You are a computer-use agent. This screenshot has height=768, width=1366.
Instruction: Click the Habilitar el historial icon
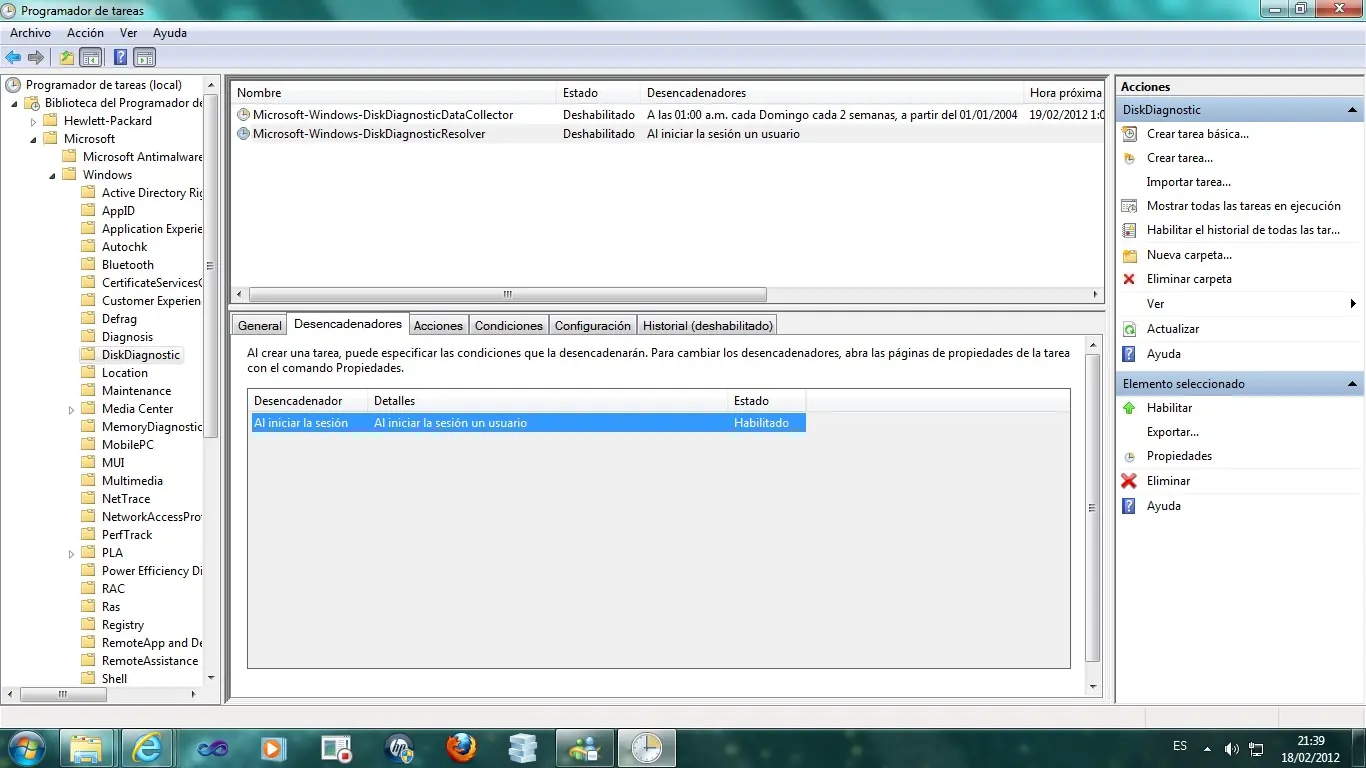[x=1129, y=230]
